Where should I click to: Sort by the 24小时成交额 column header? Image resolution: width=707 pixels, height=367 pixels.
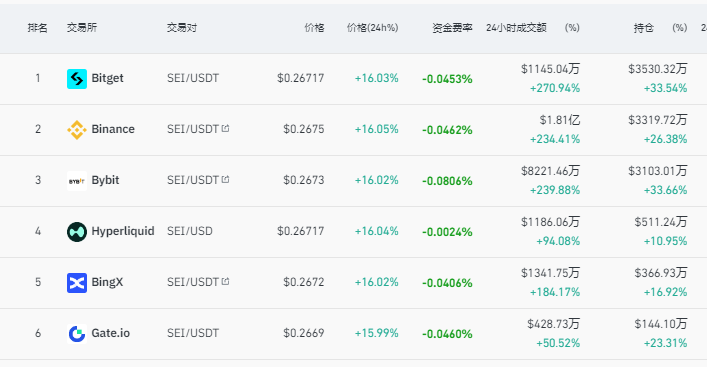[516, 28]
